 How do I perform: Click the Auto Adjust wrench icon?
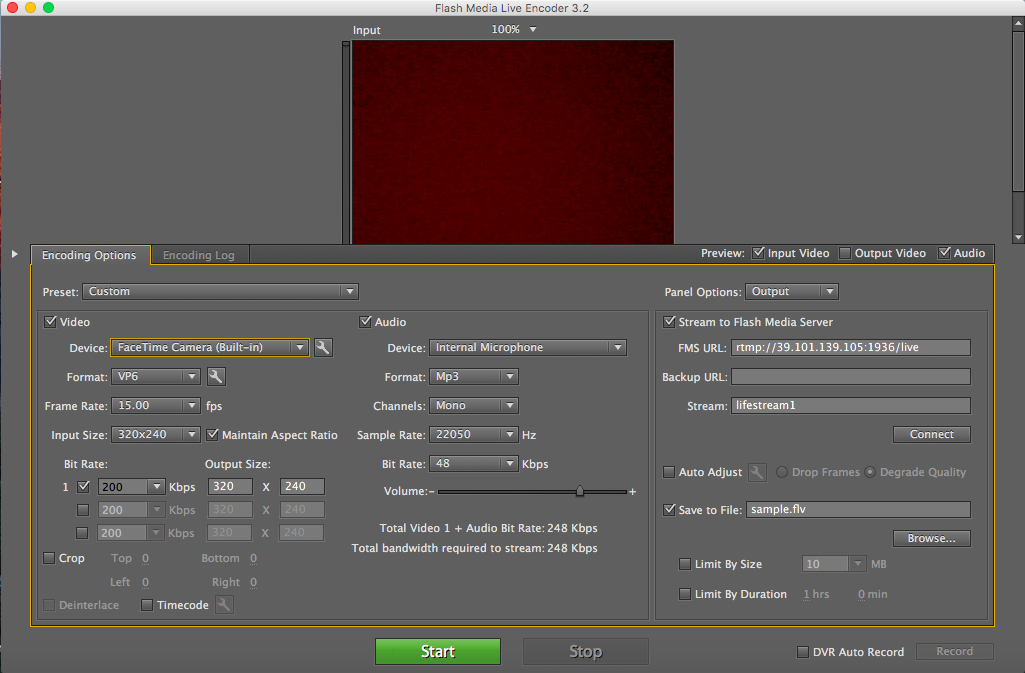(x=757, y=472)
